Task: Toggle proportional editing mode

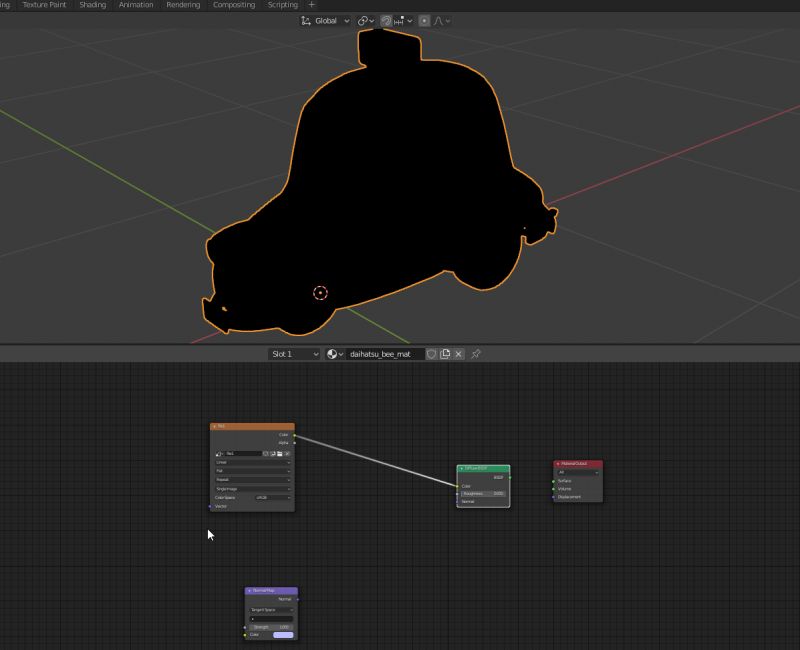Action: 425,21
